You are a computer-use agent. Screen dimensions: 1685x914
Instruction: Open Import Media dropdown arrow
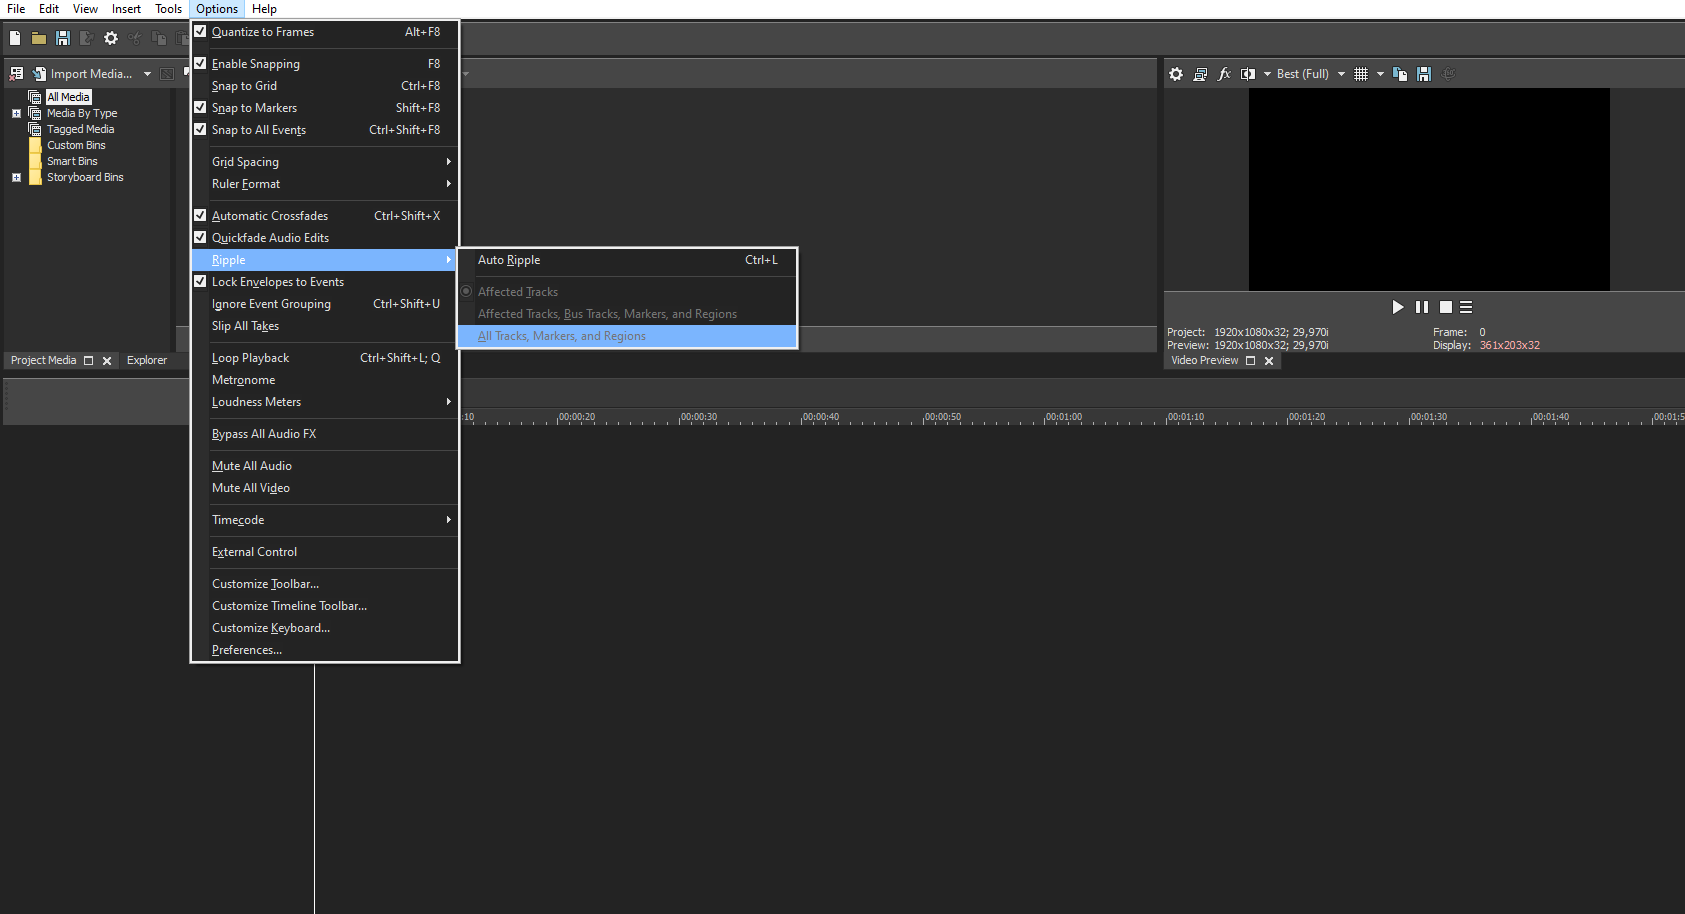pyautogui.click(x=147, y=74)
